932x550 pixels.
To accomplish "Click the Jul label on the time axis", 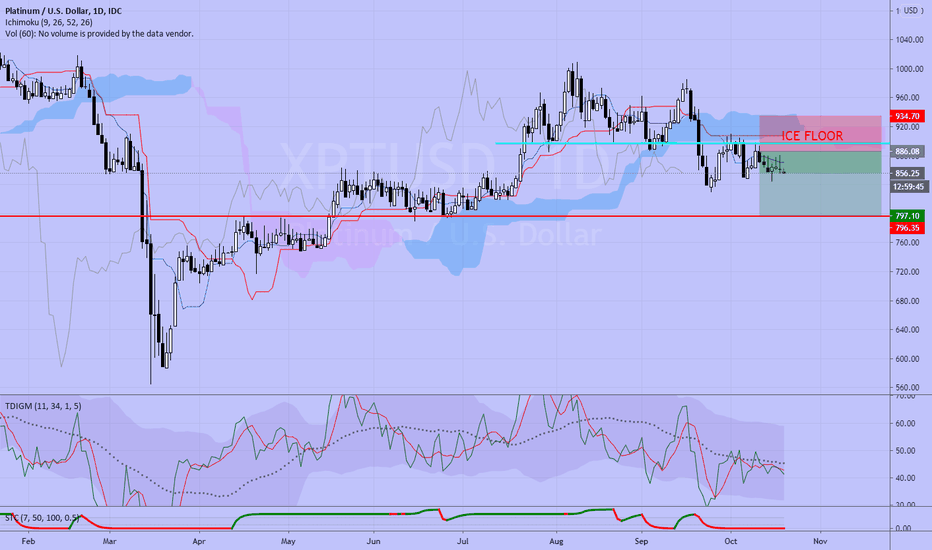I will (x=462, y=542).
